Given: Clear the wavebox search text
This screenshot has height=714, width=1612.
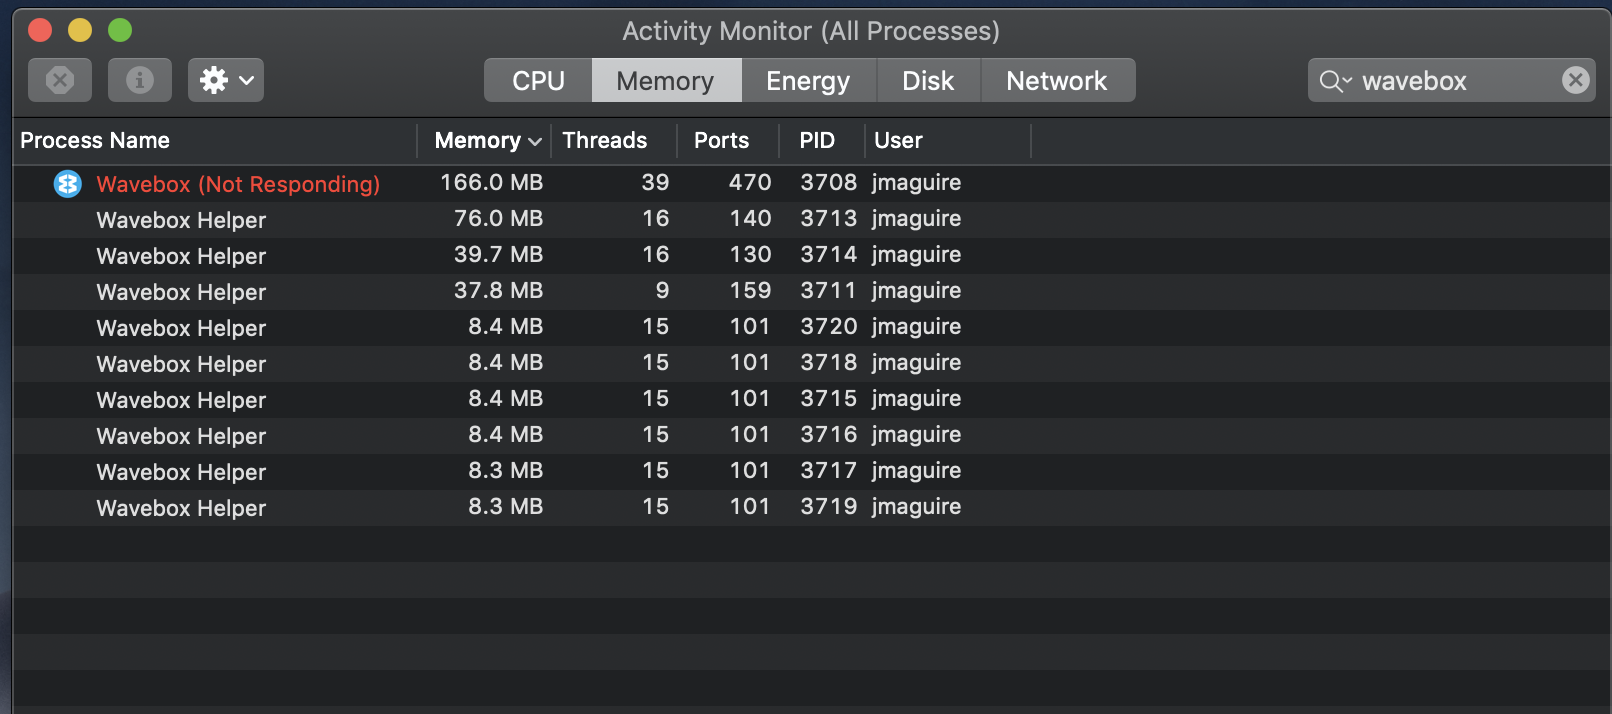Looking at the screenshot, I should 1576,80.
